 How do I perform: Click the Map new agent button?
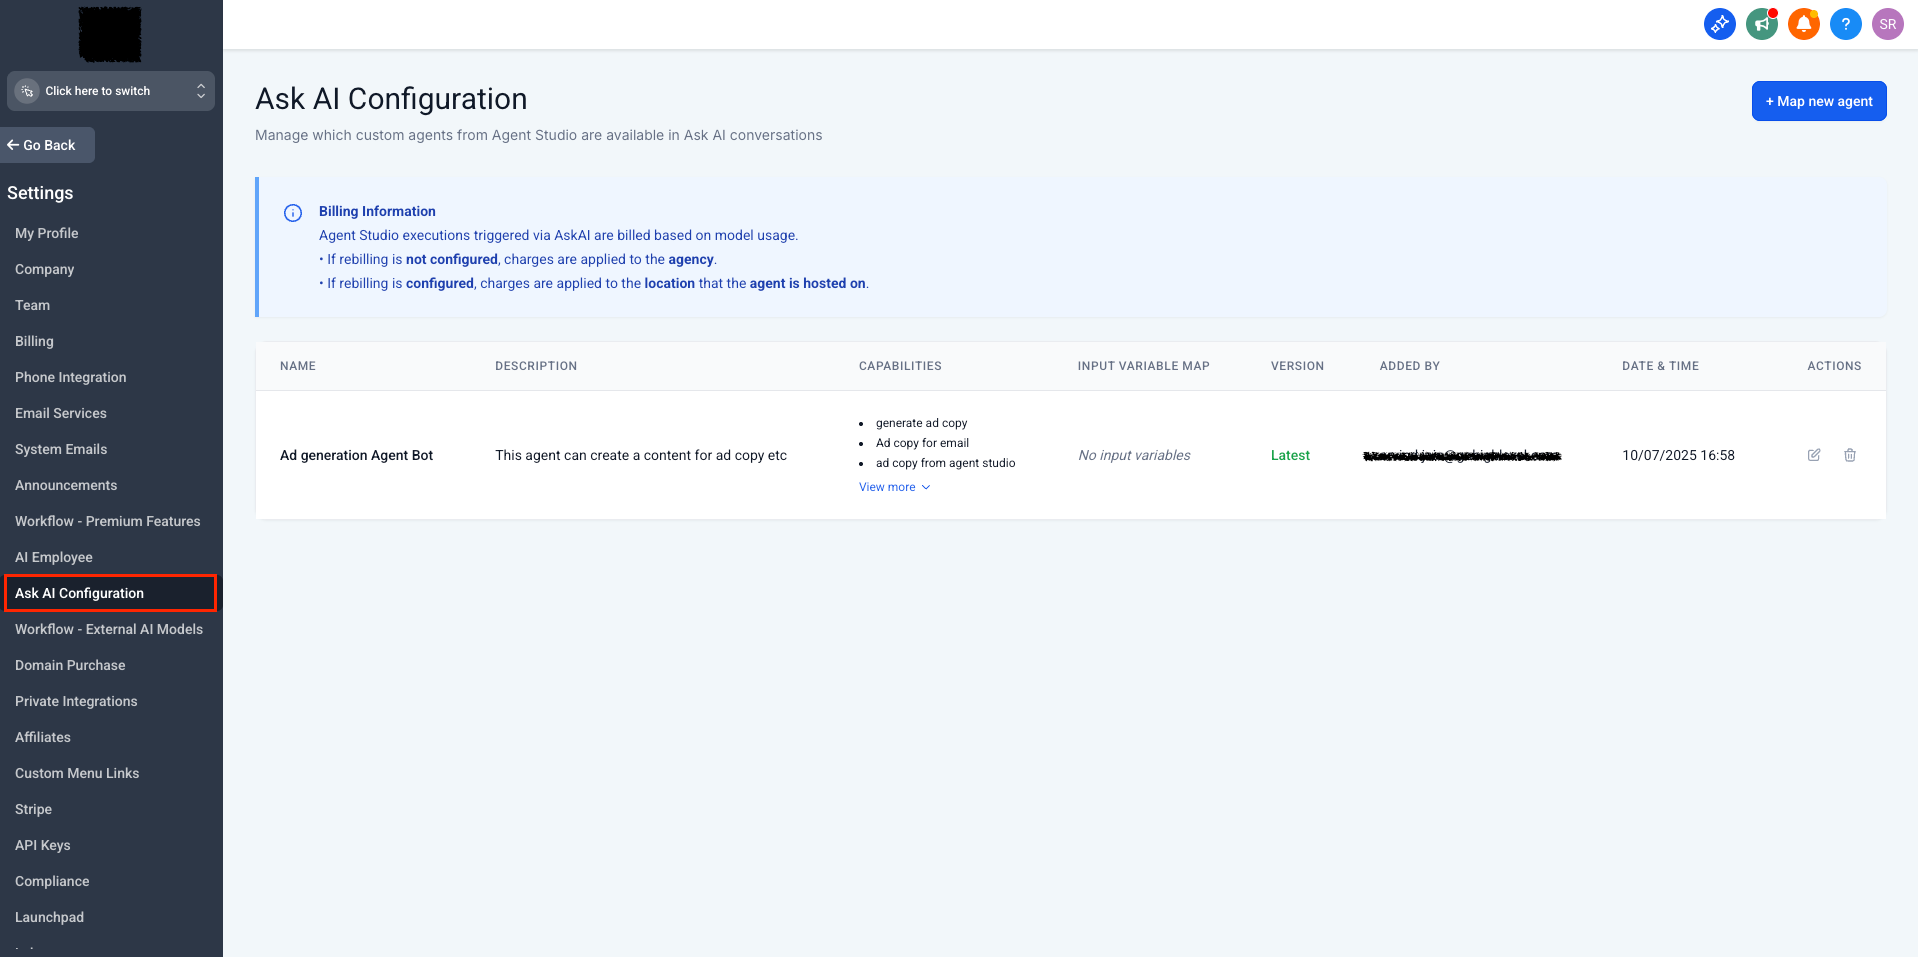point(1819,101)
